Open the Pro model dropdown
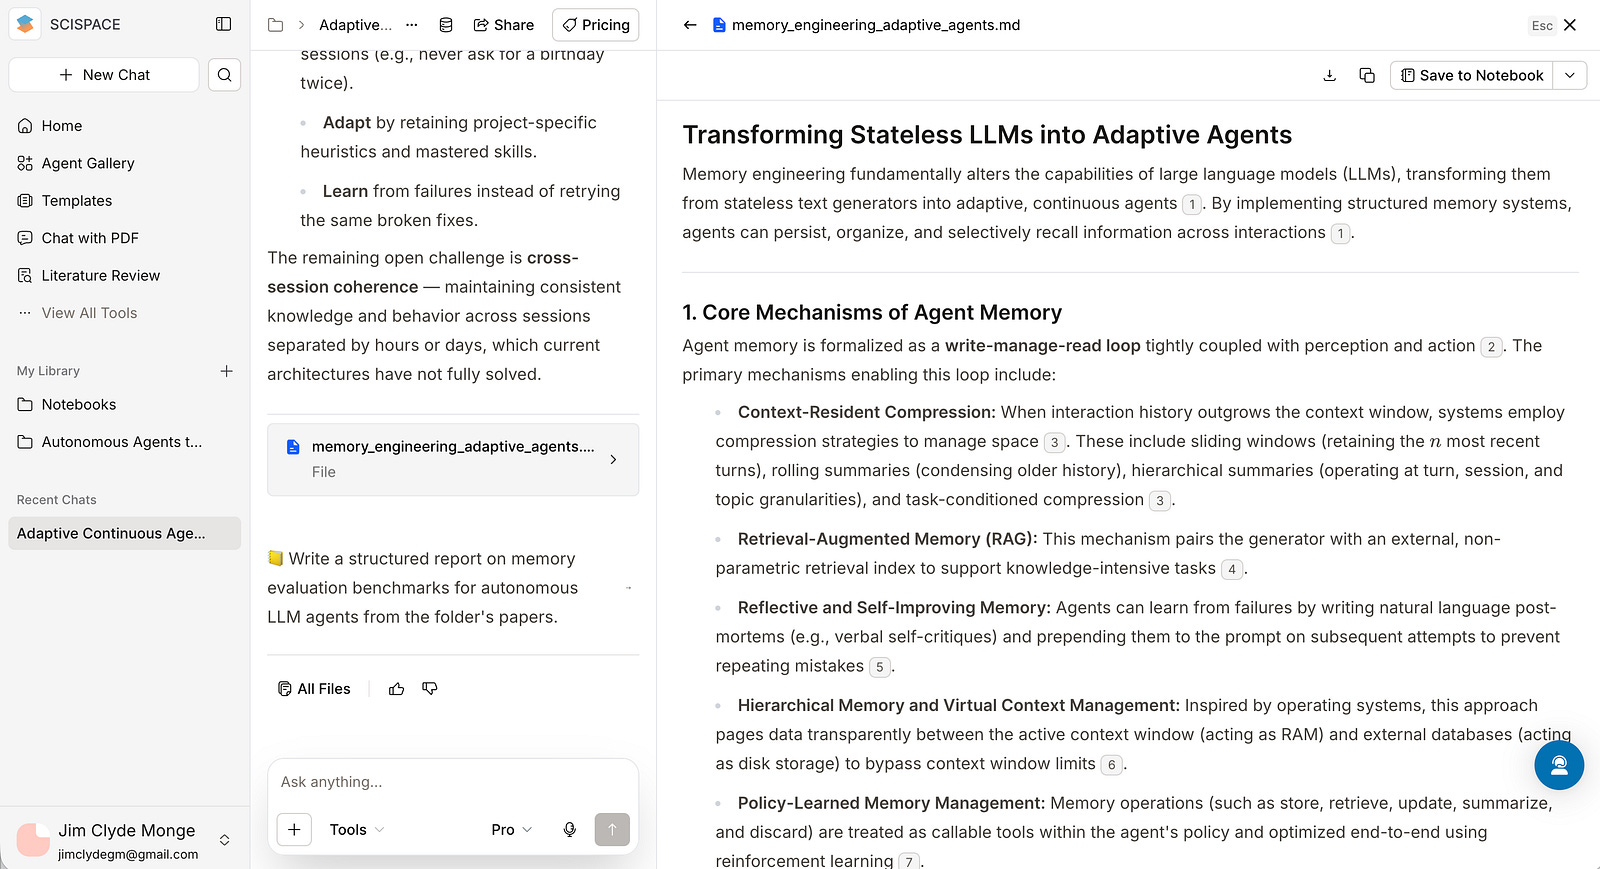The width and height of the screenshot is (1600, 869). (x=512, y=830)
